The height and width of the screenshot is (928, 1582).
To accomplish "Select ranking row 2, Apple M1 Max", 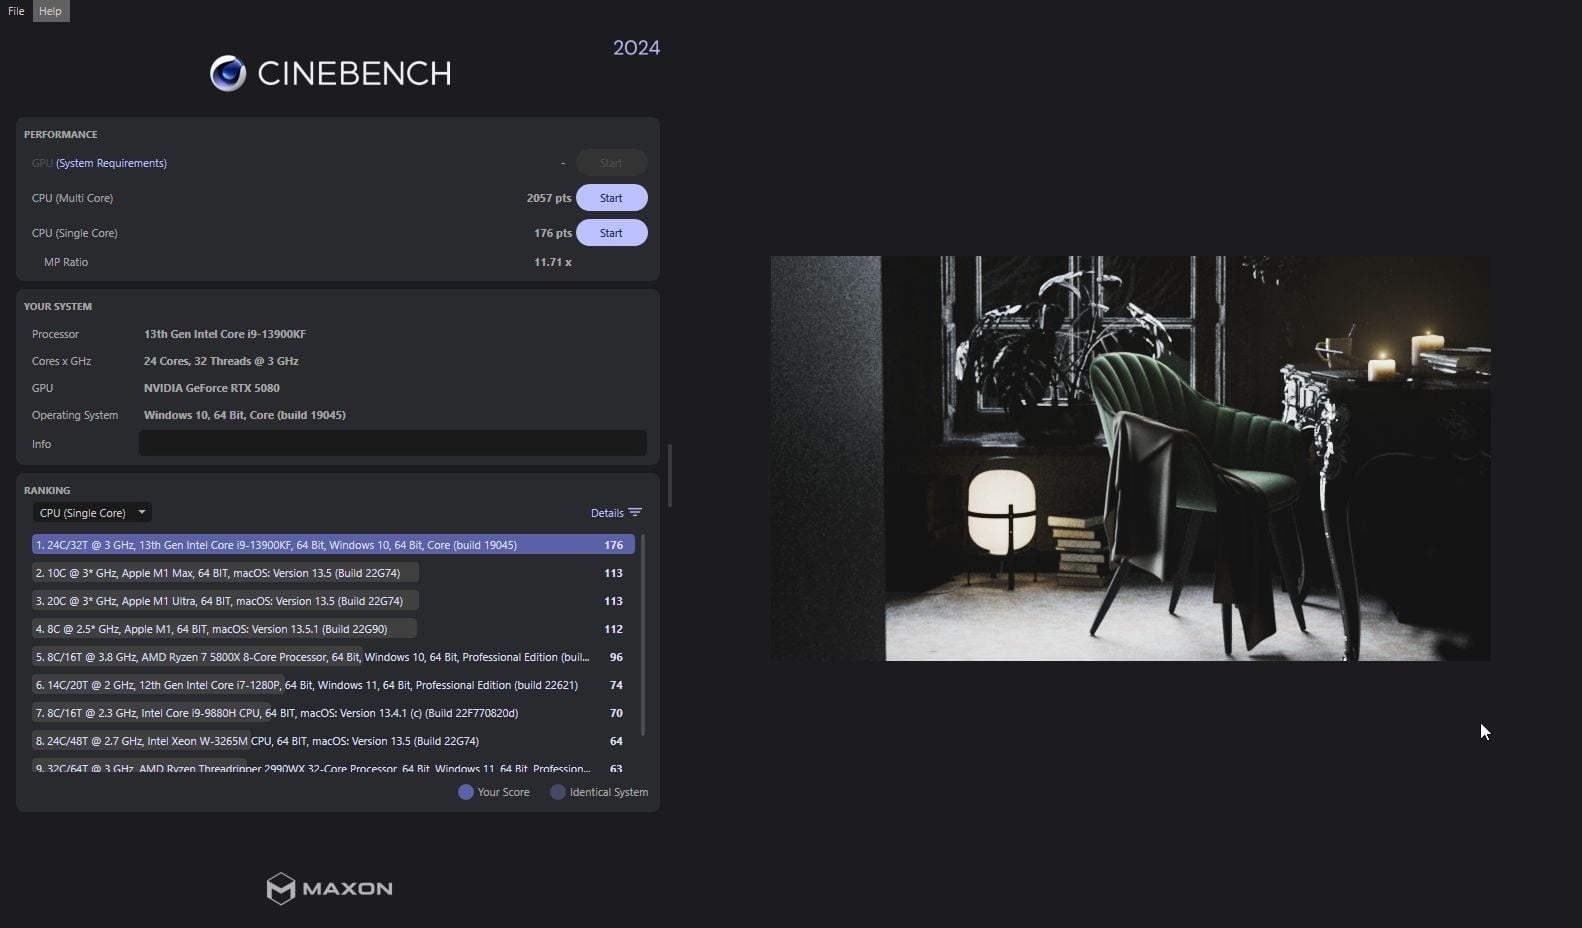I will click(x=333, y=573).
